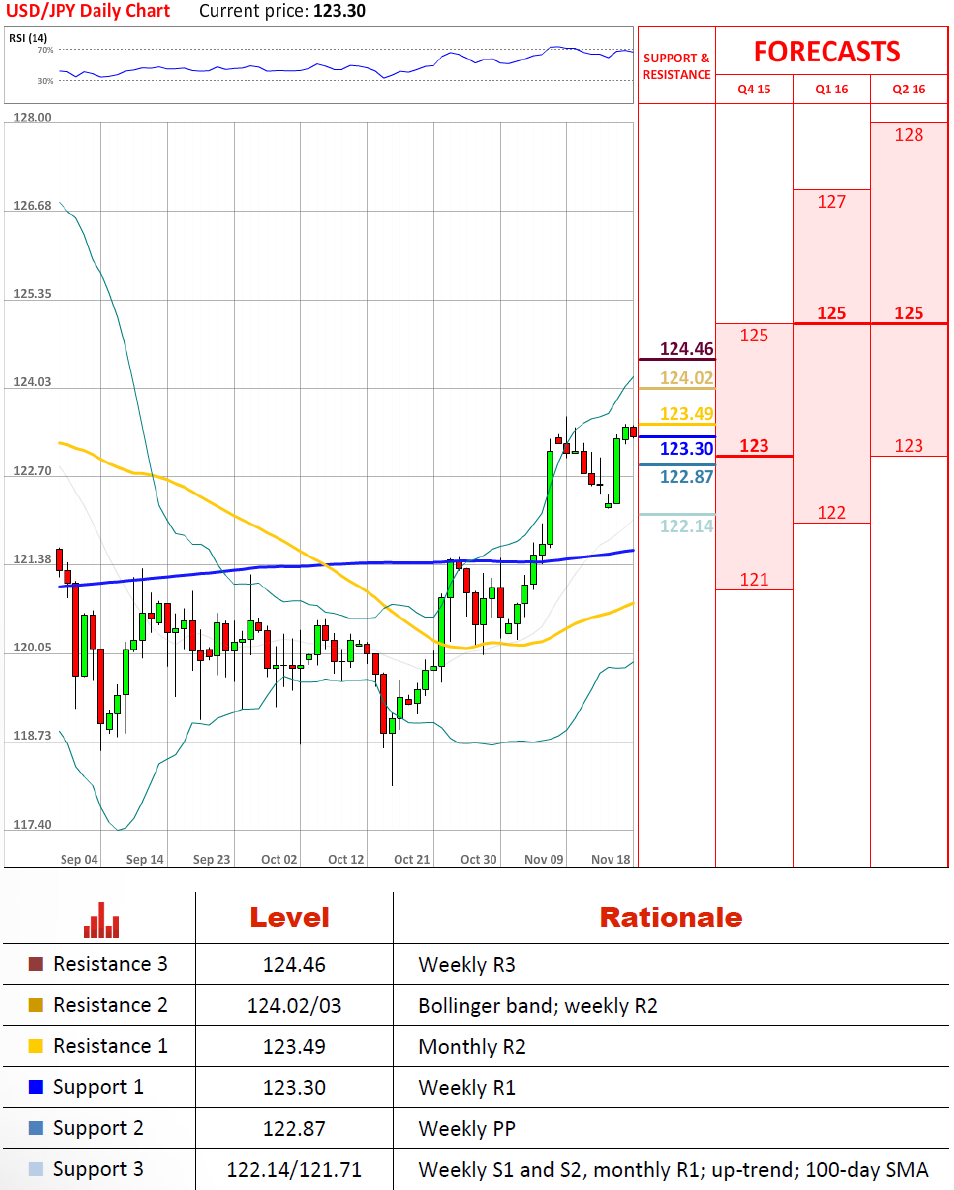Click the 123.49 cell in Level column
954x1190 pixels.
(x=294, y=1047)
